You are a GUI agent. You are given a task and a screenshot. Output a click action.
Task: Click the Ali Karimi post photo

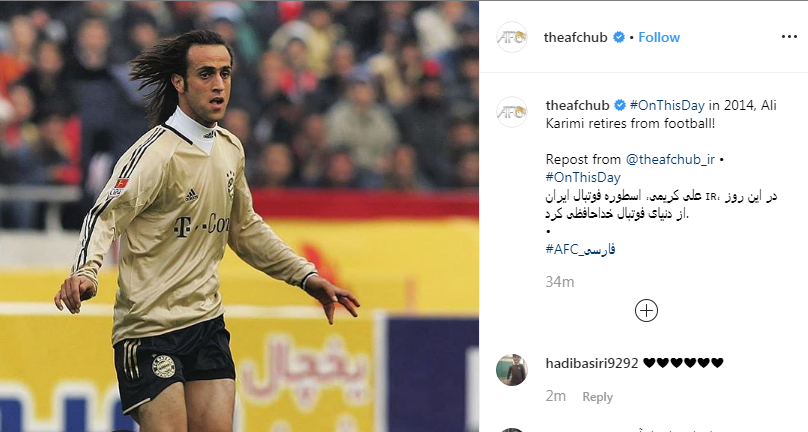coord(239,216)
